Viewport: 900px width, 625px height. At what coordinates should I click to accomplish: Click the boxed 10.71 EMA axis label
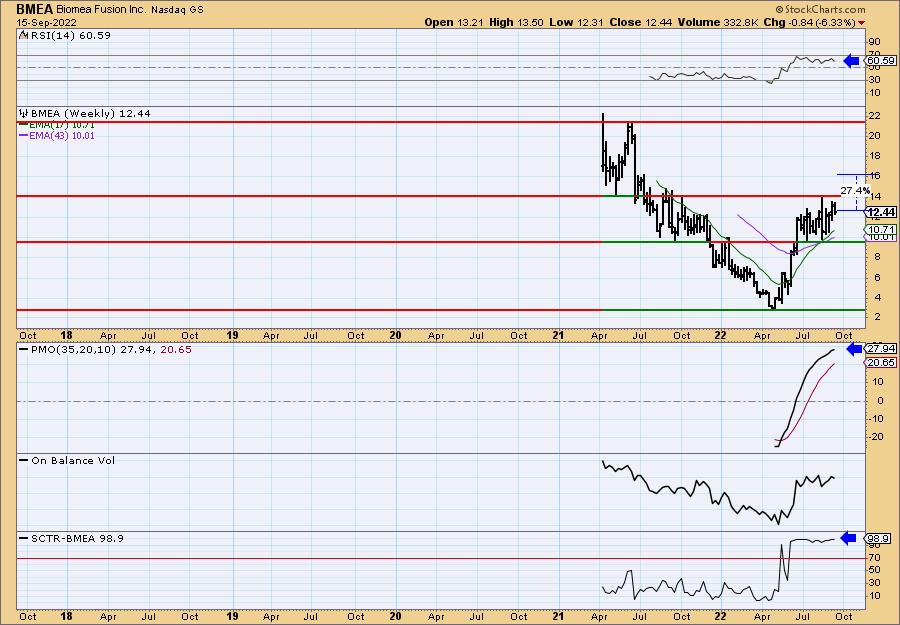click(882, 230)
